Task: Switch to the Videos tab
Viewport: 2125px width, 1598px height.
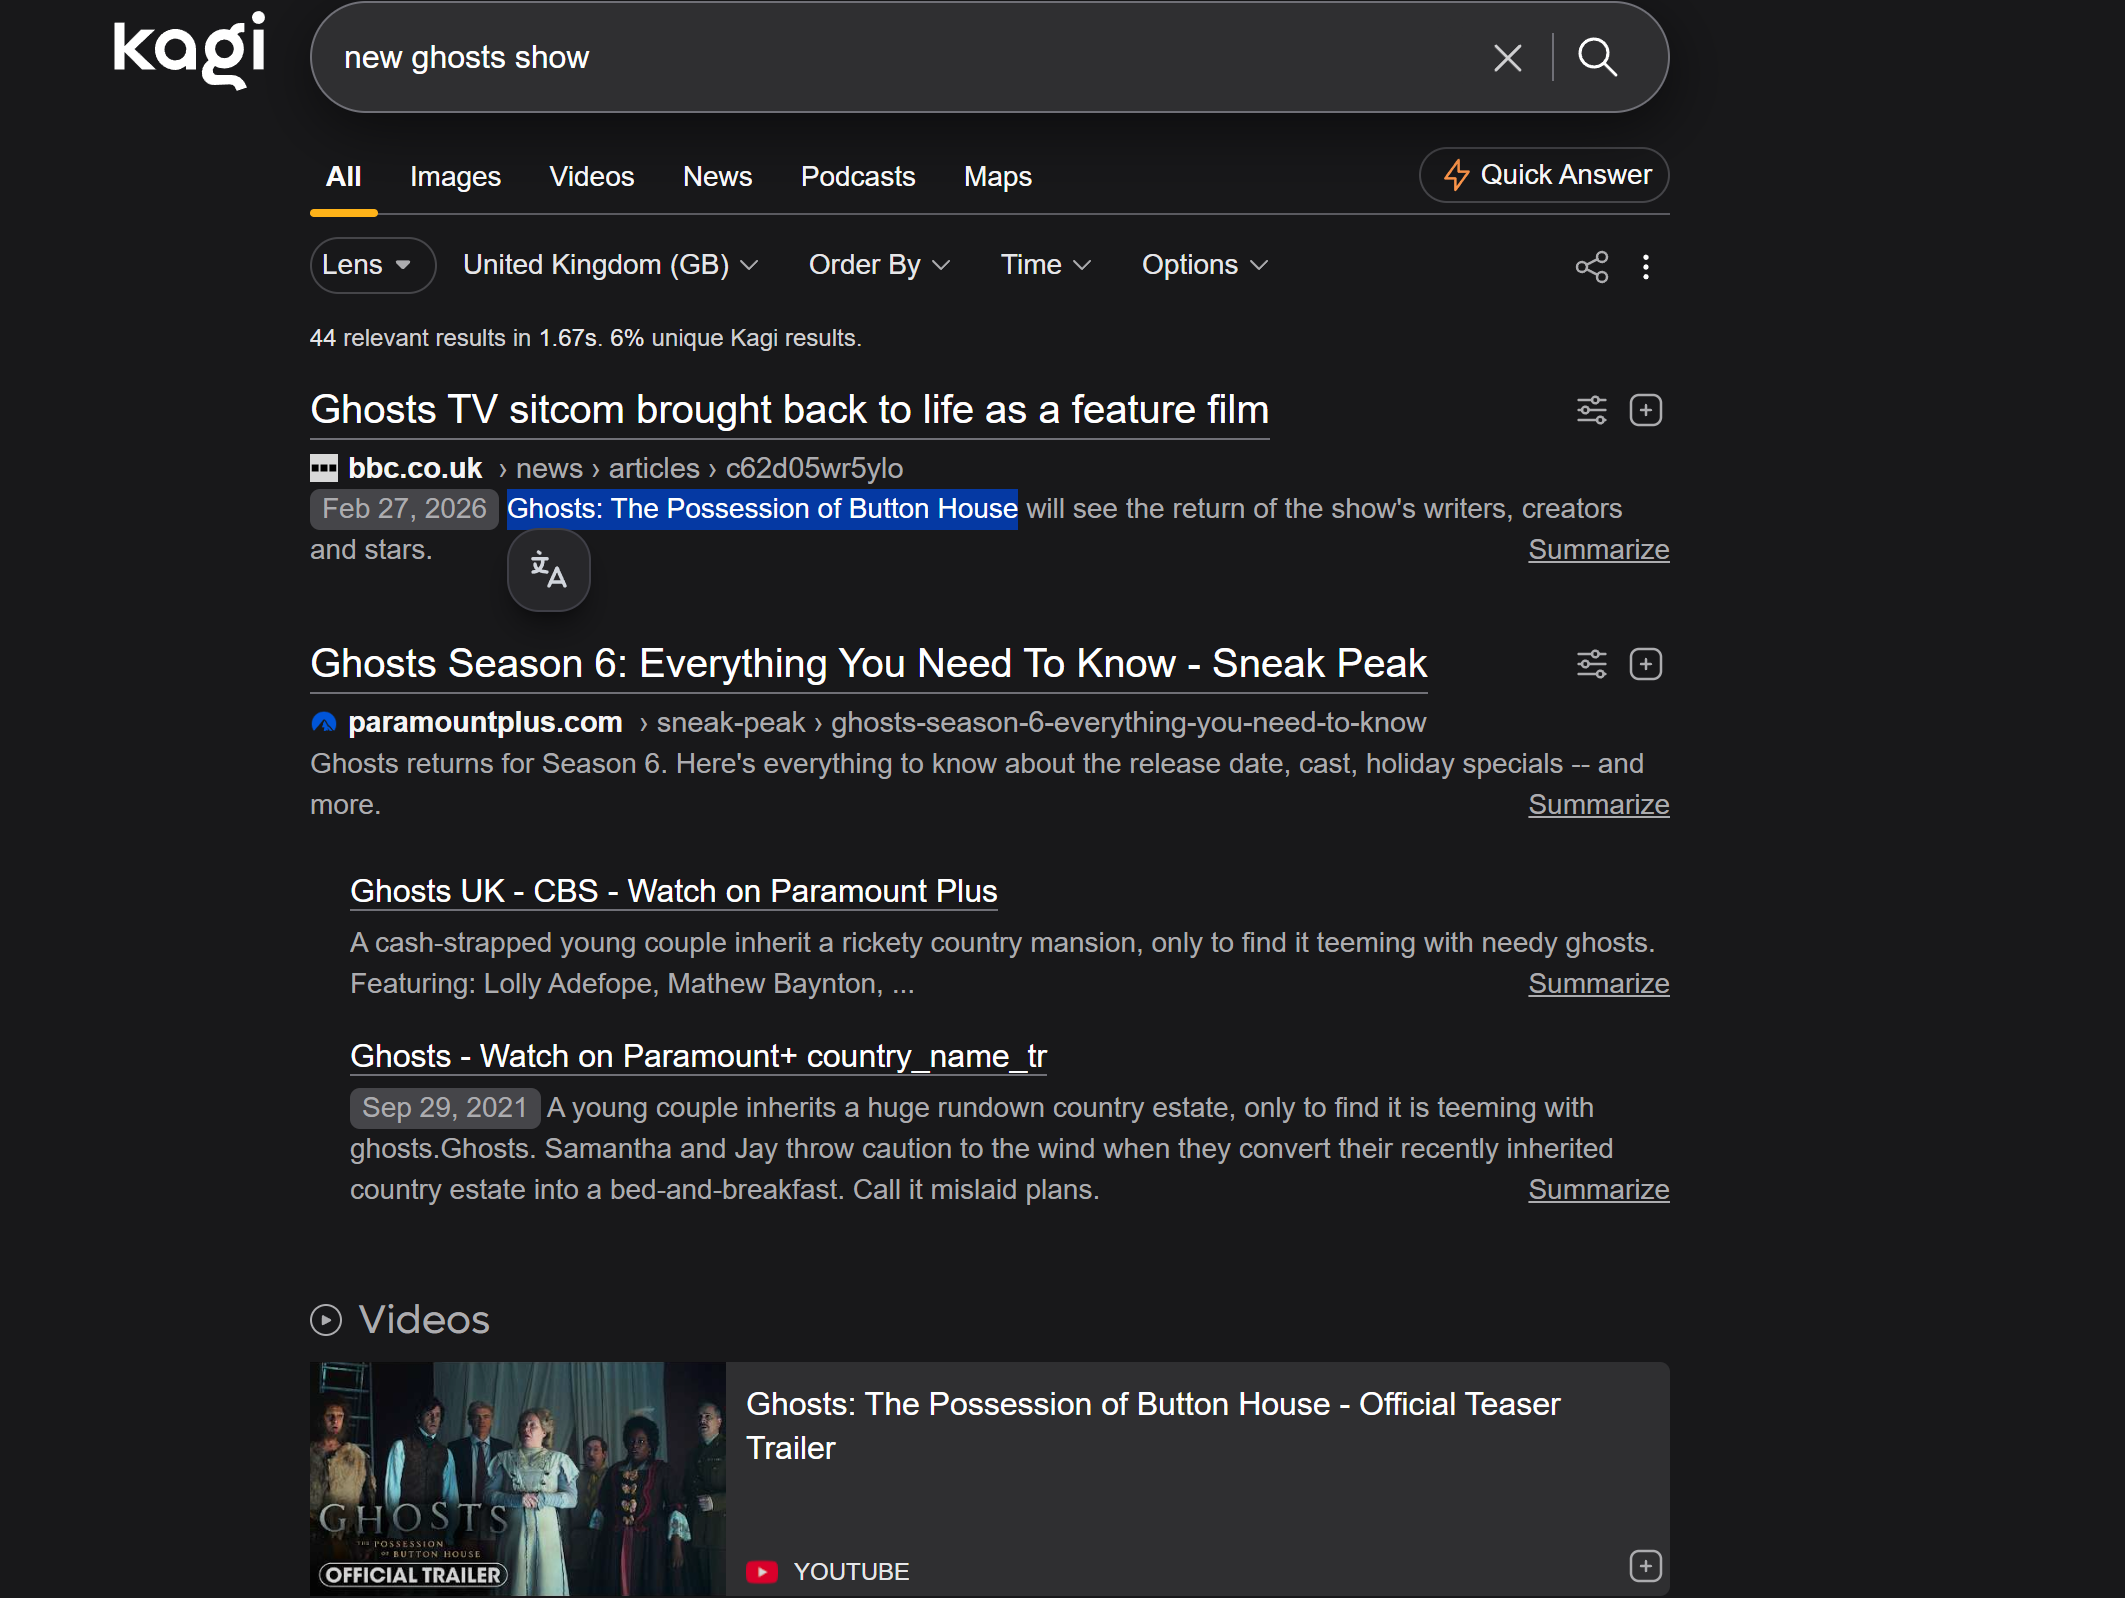Action: coord(592,177)
